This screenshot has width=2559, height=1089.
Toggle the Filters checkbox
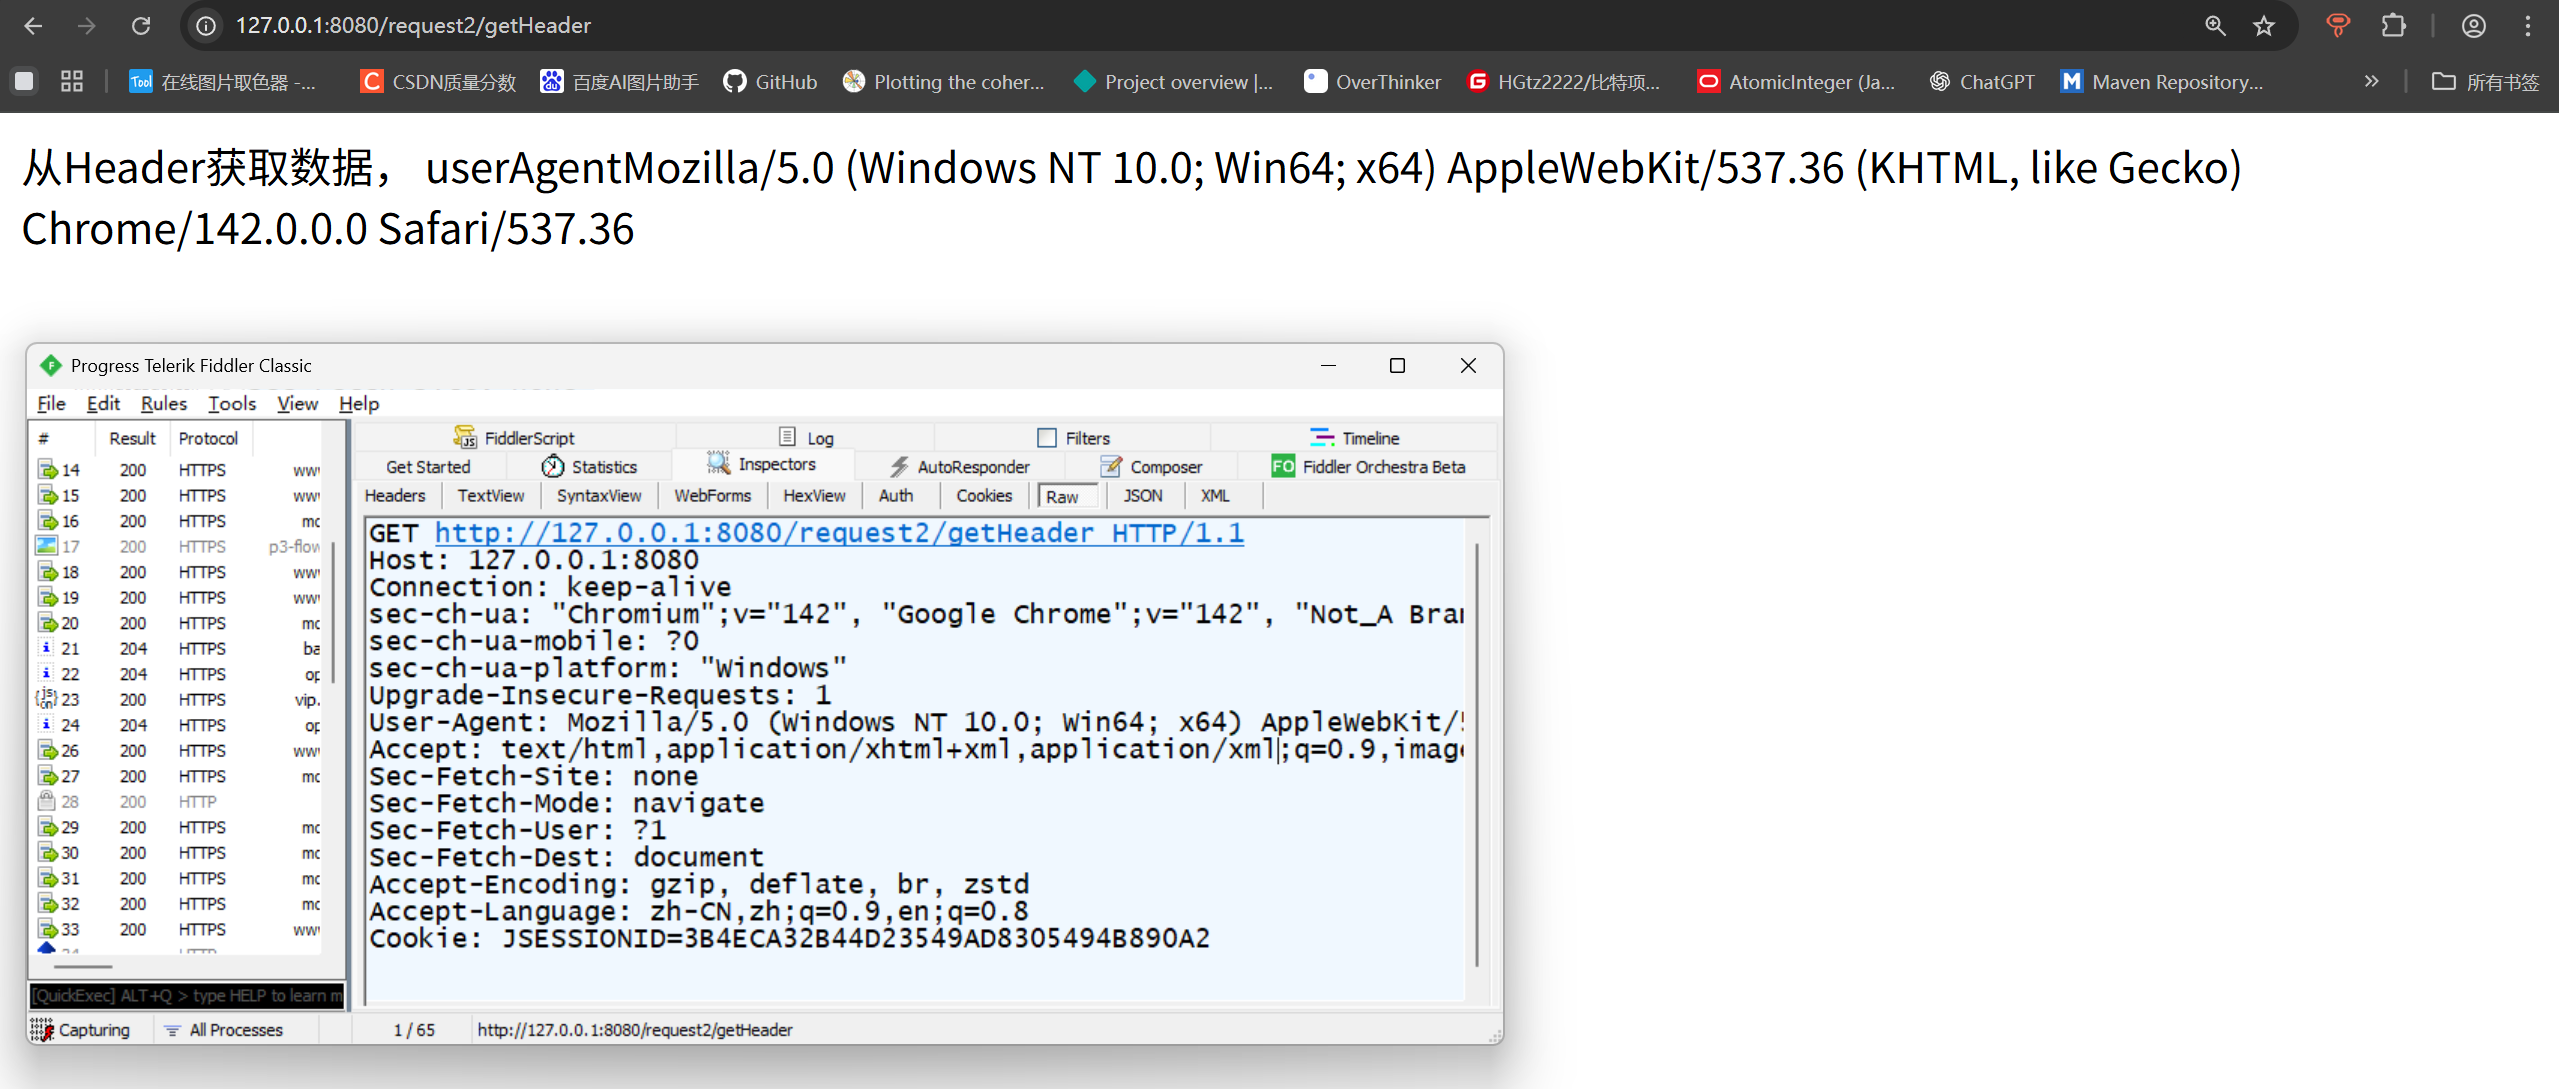pyautogui.click(x=1047, y=438)
